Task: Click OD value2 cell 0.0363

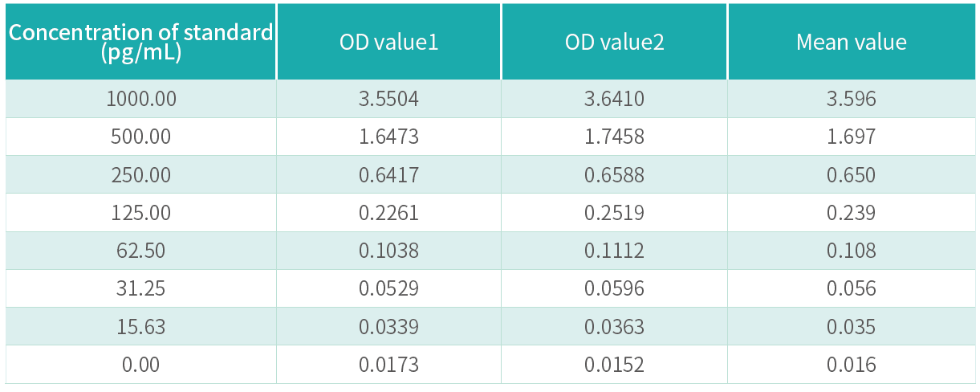Action: pyautogui.click(x=614, y=326)
